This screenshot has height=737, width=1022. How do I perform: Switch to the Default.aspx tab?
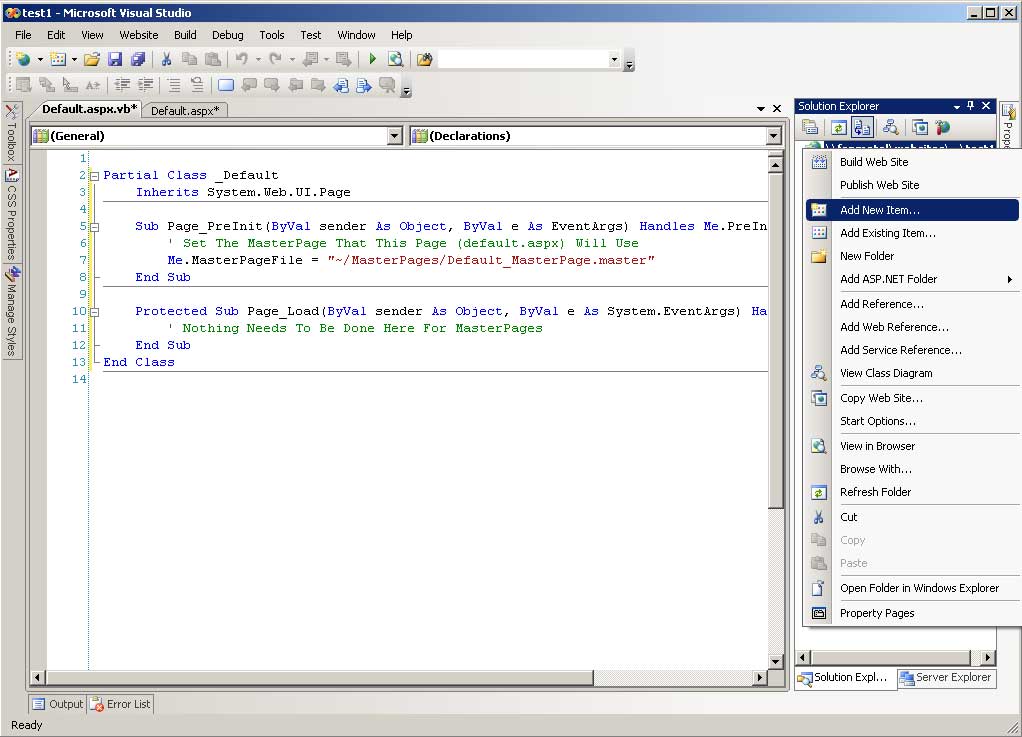[x=185, y=111]
